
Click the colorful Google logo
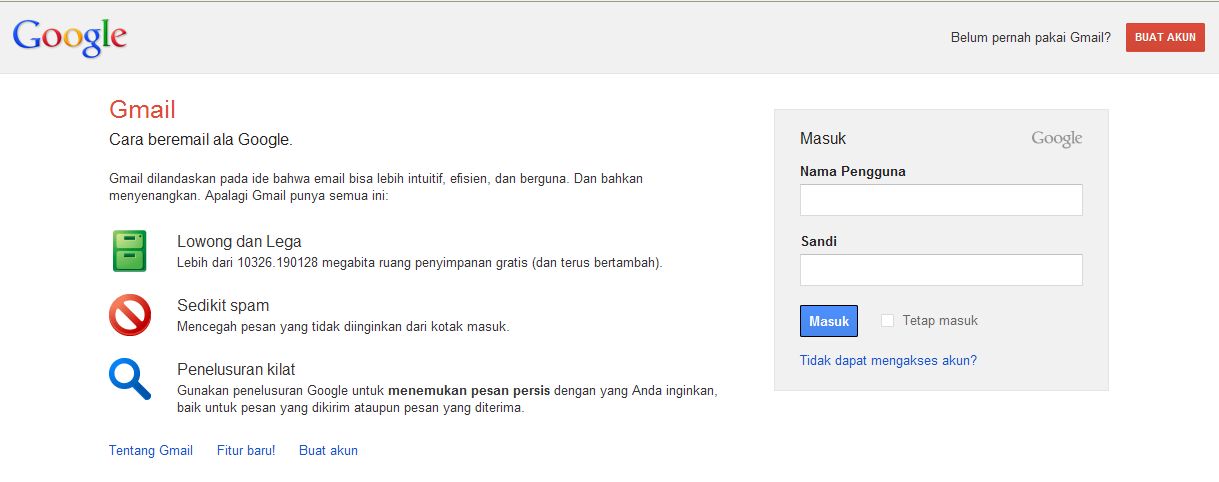tap(69, 38)
